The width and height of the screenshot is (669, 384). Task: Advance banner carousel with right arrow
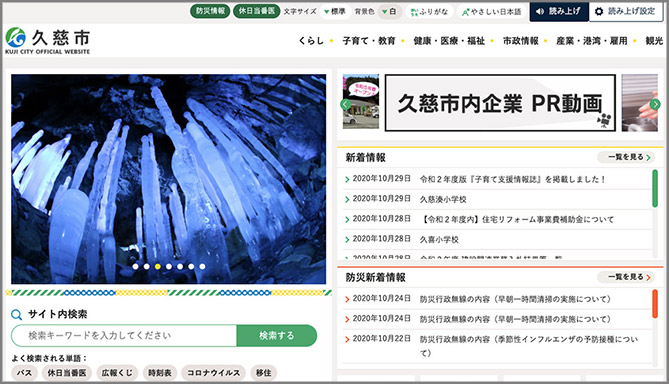pos(655,104)
